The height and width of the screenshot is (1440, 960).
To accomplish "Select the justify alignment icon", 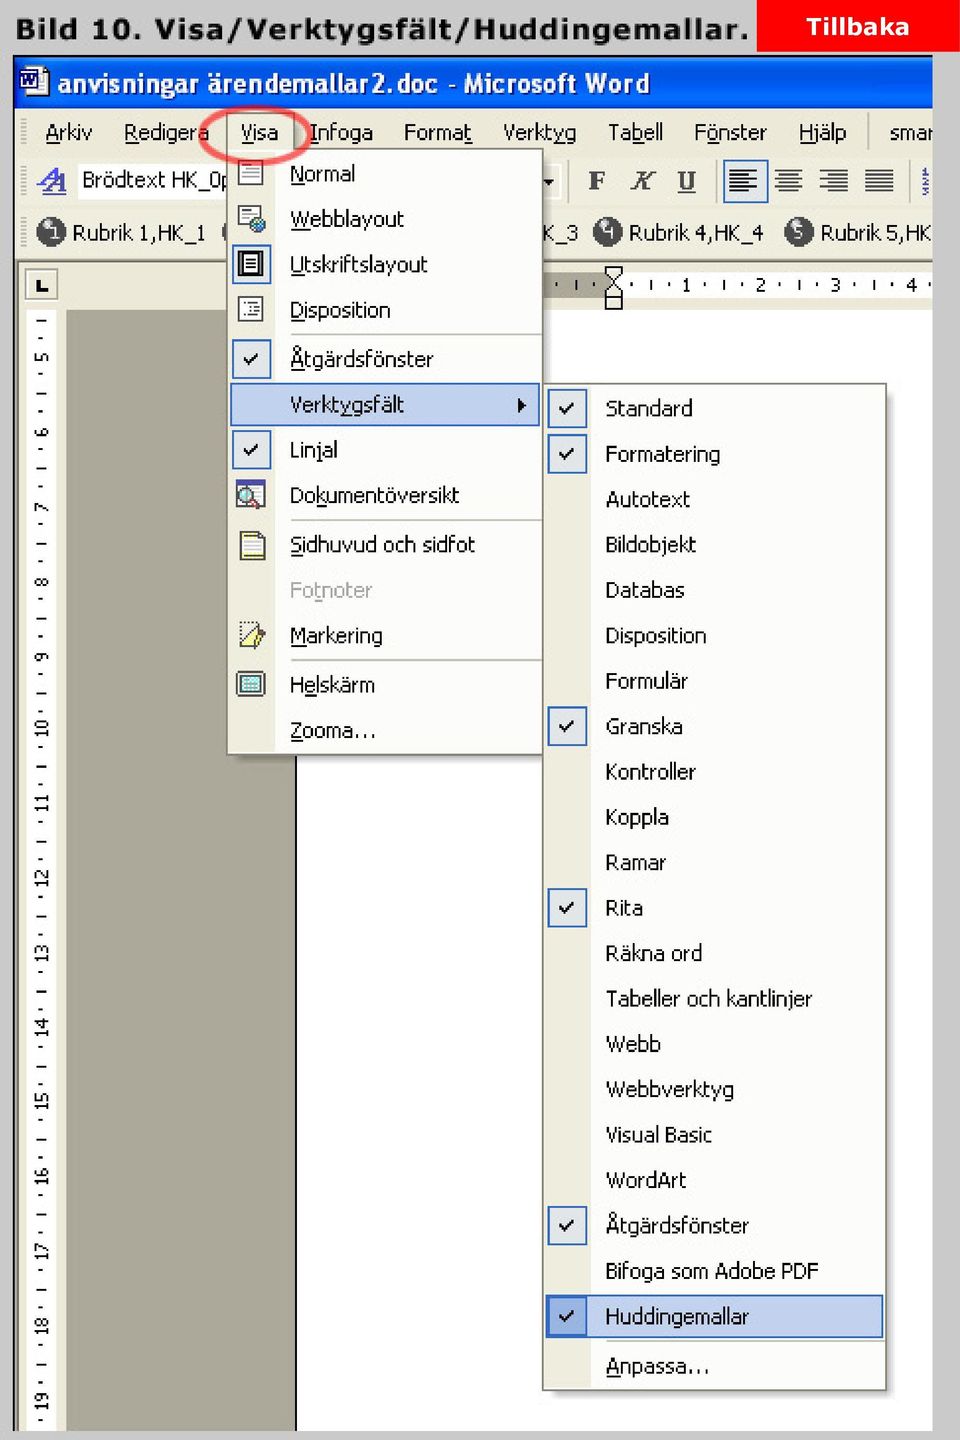I will coord(879,181).
